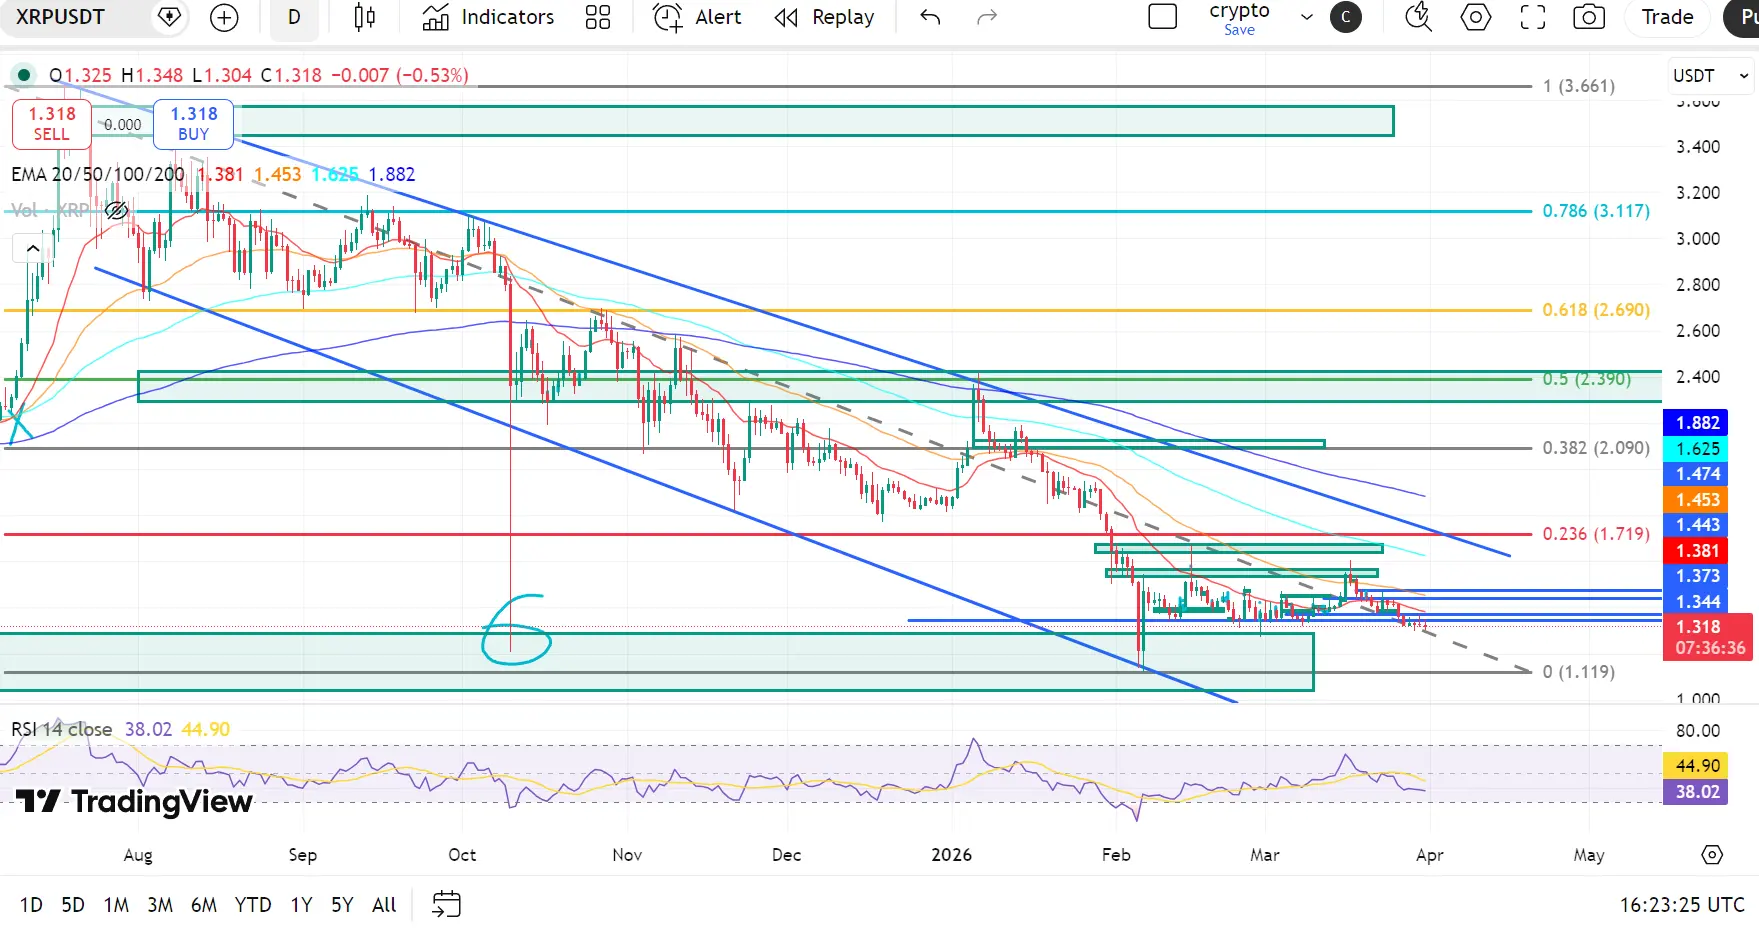Start Bar Replay mode

(825, 17)
